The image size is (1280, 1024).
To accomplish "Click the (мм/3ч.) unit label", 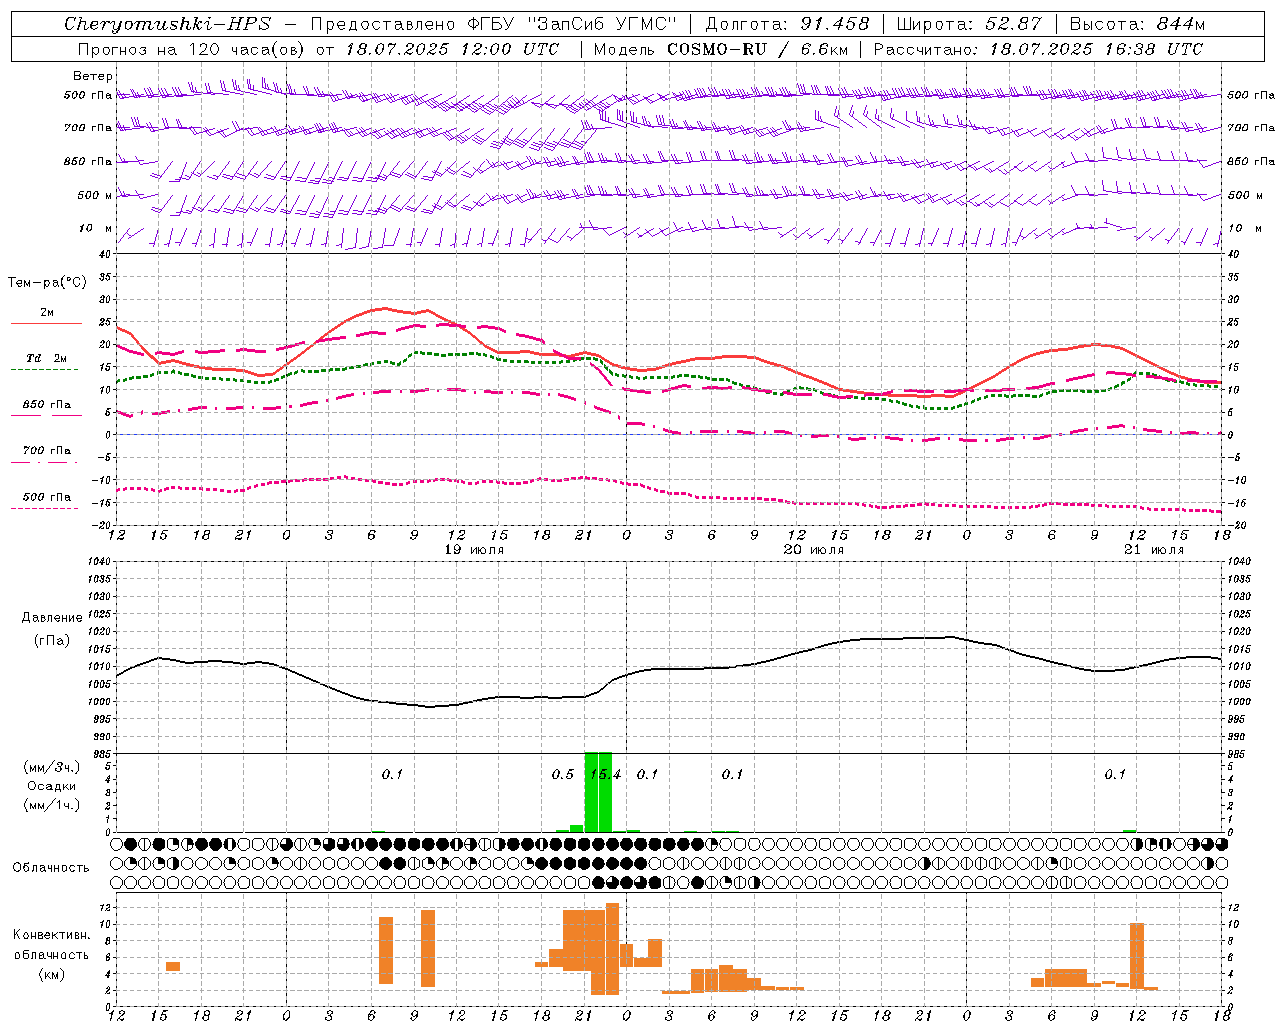I will coord(51,768).
